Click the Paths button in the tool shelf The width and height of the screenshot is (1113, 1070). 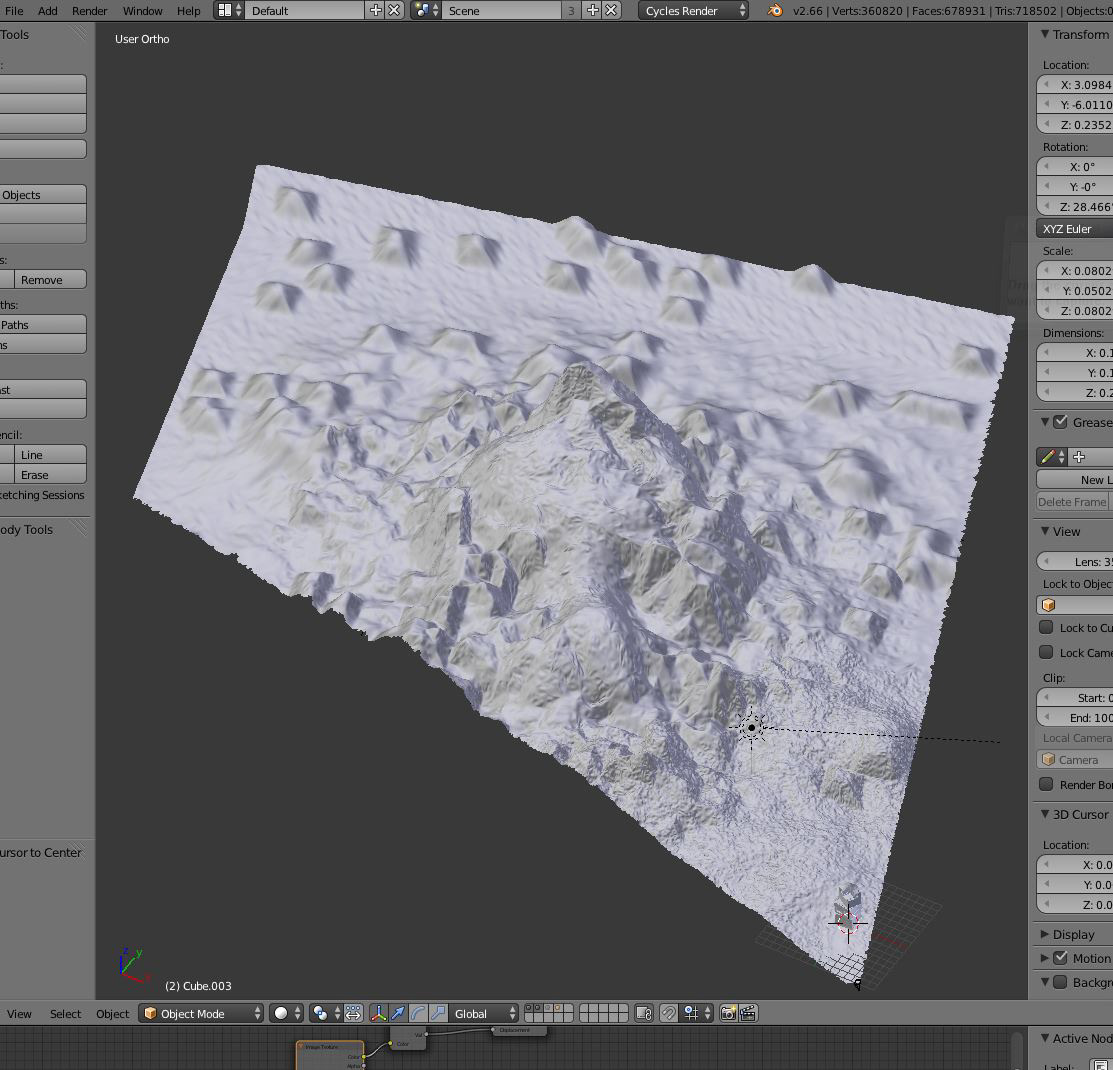pos(43,324)
